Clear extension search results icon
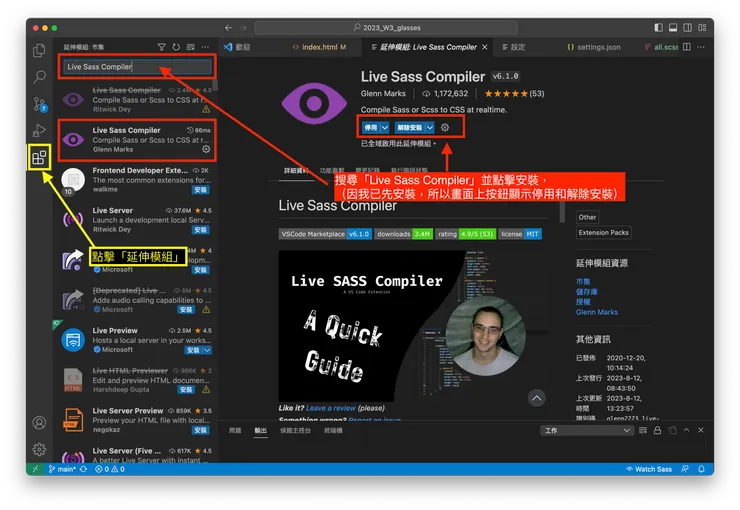The image size is (740, 510). [191, 47]
